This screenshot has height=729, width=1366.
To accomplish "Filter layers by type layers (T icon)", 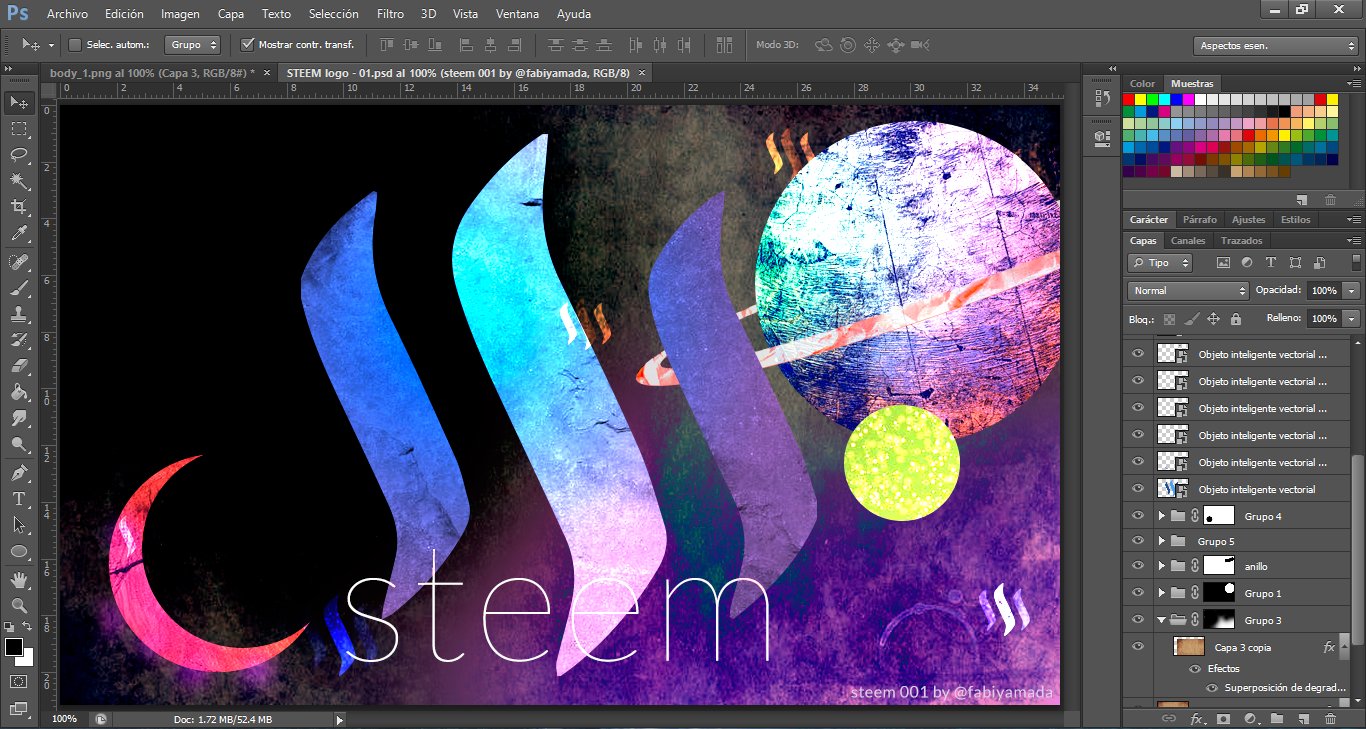I will click(1271, 263).
